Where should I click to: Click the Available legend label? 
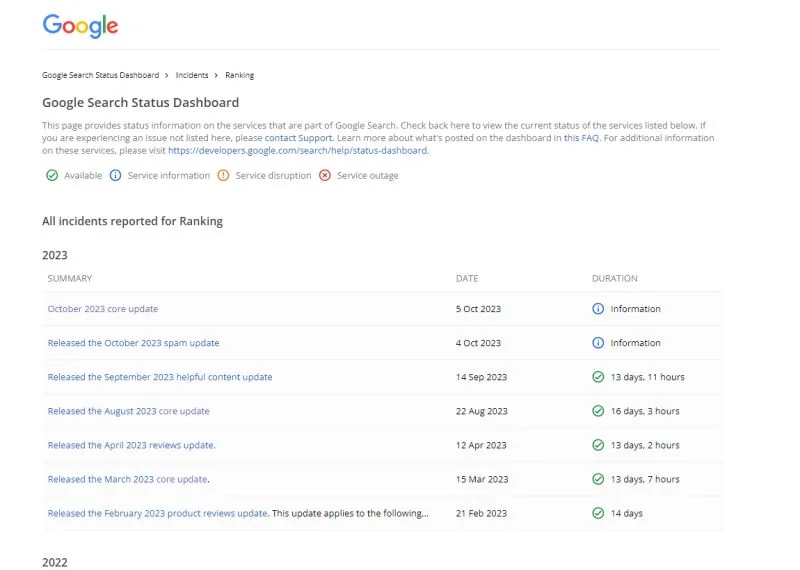[83, 176]
